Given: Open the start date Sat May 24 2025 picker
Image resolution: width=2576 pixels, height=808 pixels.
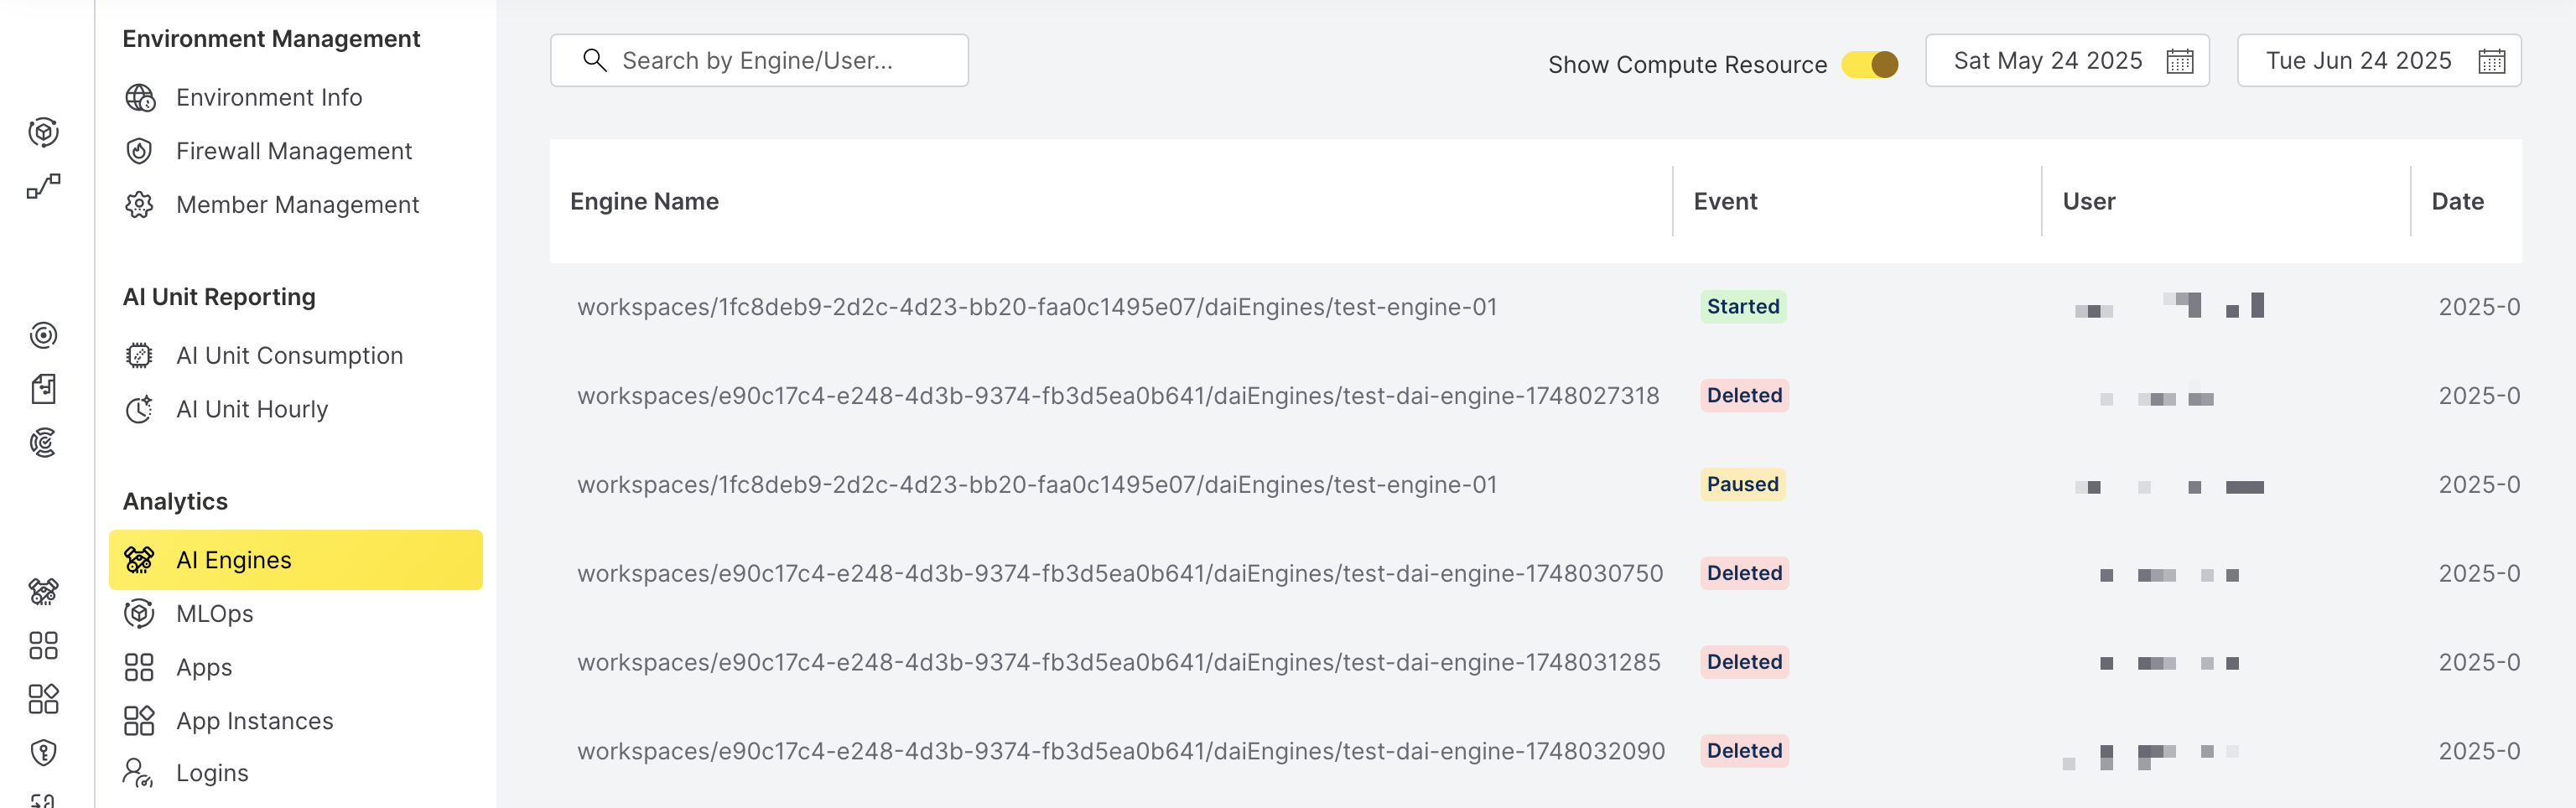Looking at the screenshot, I should point(2067,60).
